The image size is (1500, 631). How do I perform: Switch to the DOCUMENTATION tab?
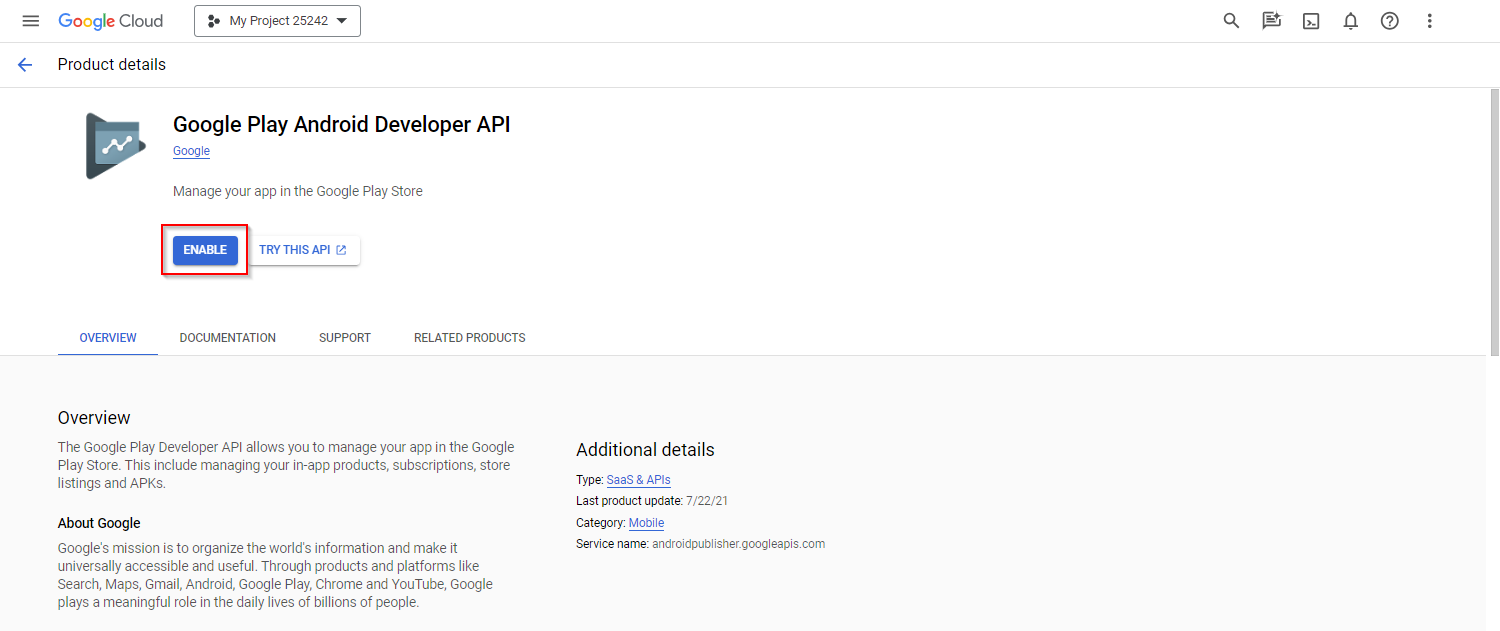(228, 338)
